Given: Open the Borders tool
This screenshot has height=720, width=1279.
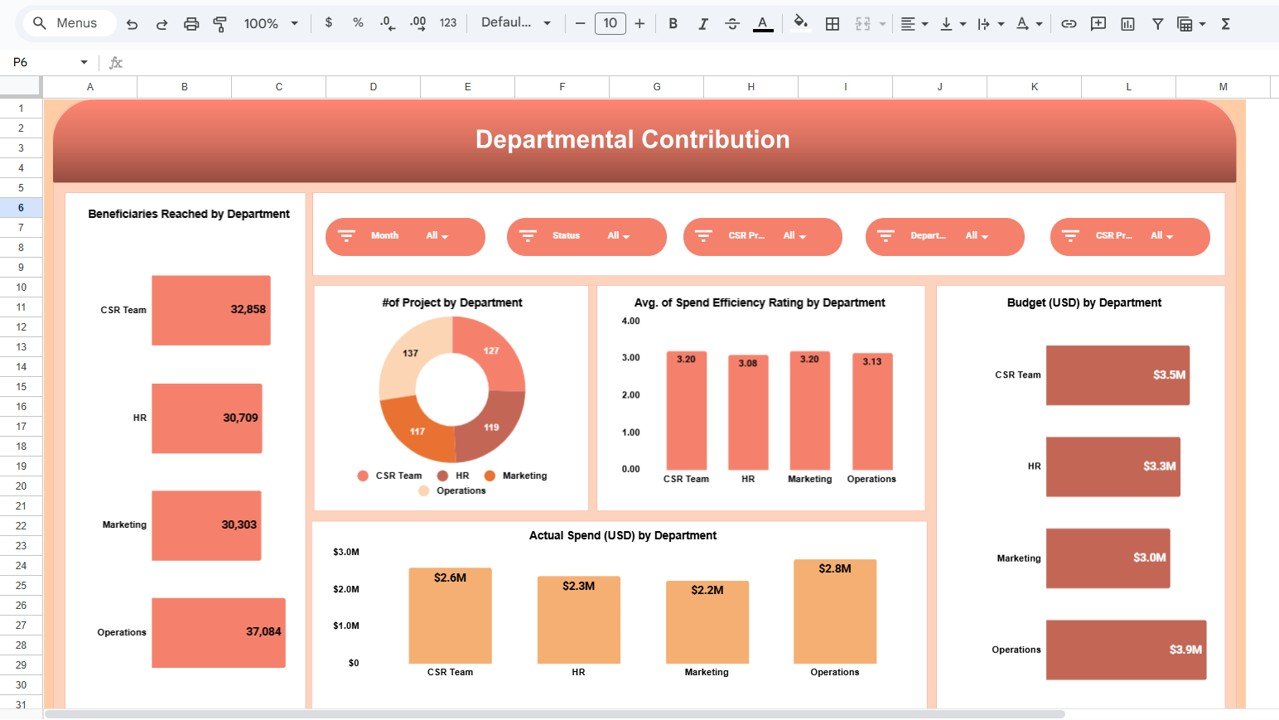Looking at the screenshot, I should 832,23.
